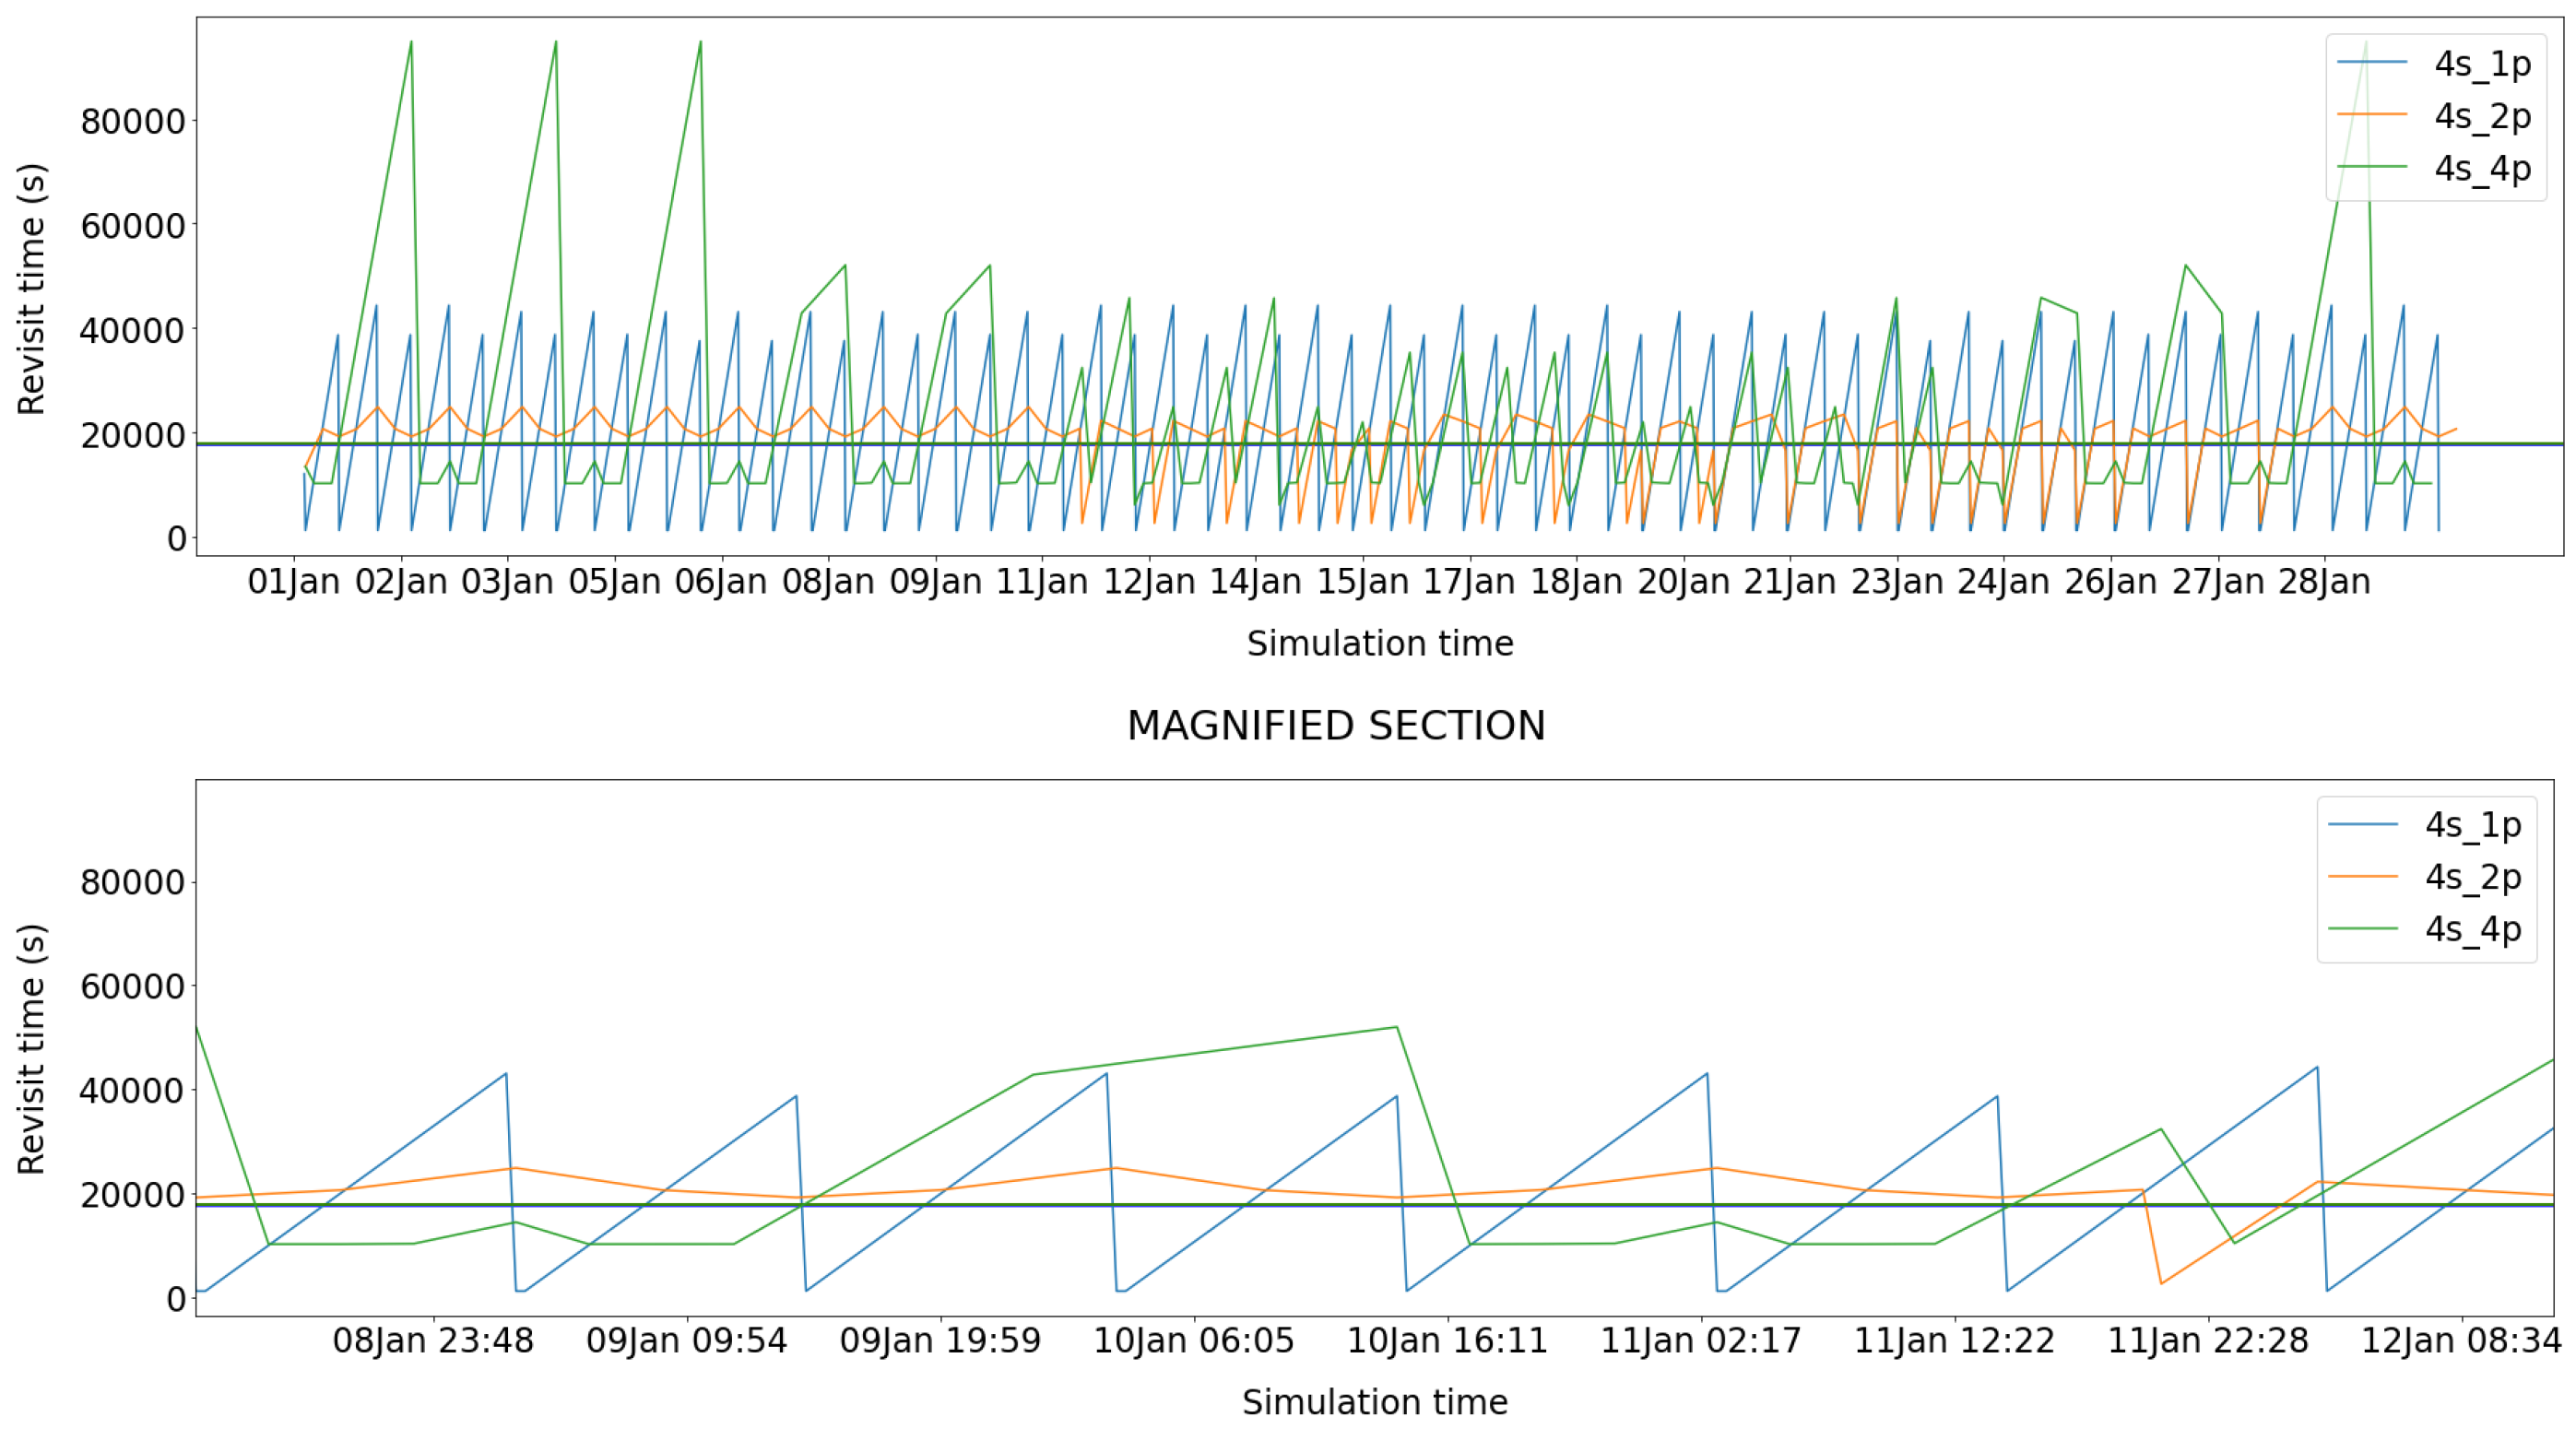Click the magnified chart's Simulation time axis label

pyautogui.click(x=1374, y=1402)
